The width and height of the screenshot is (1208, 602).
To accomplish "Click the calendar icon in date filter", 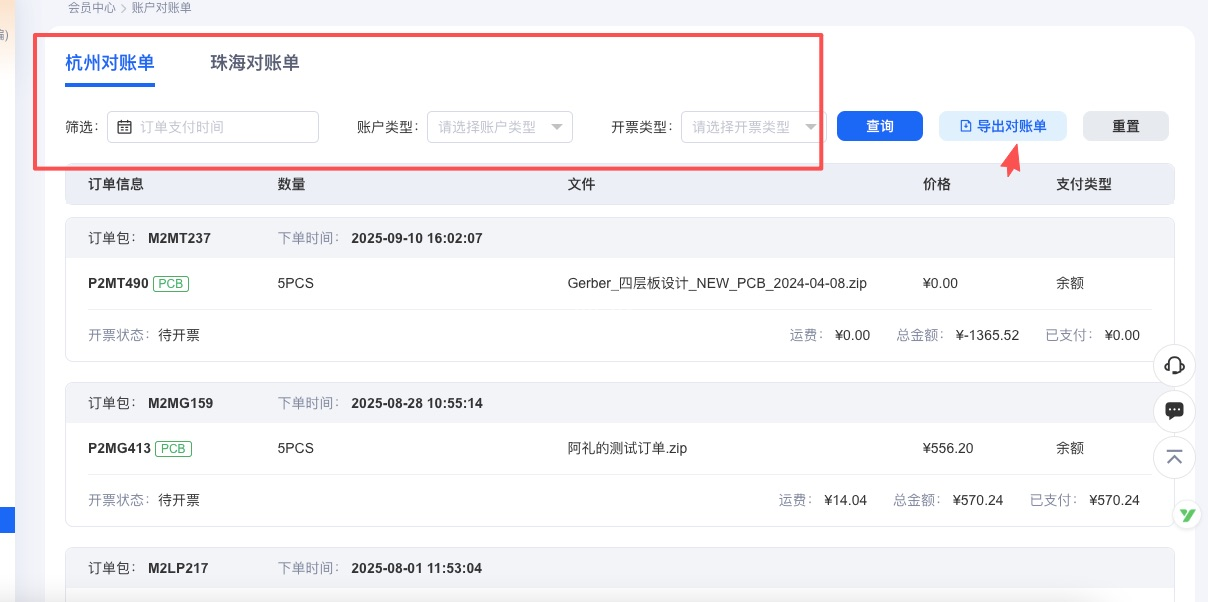I will 125,127.
